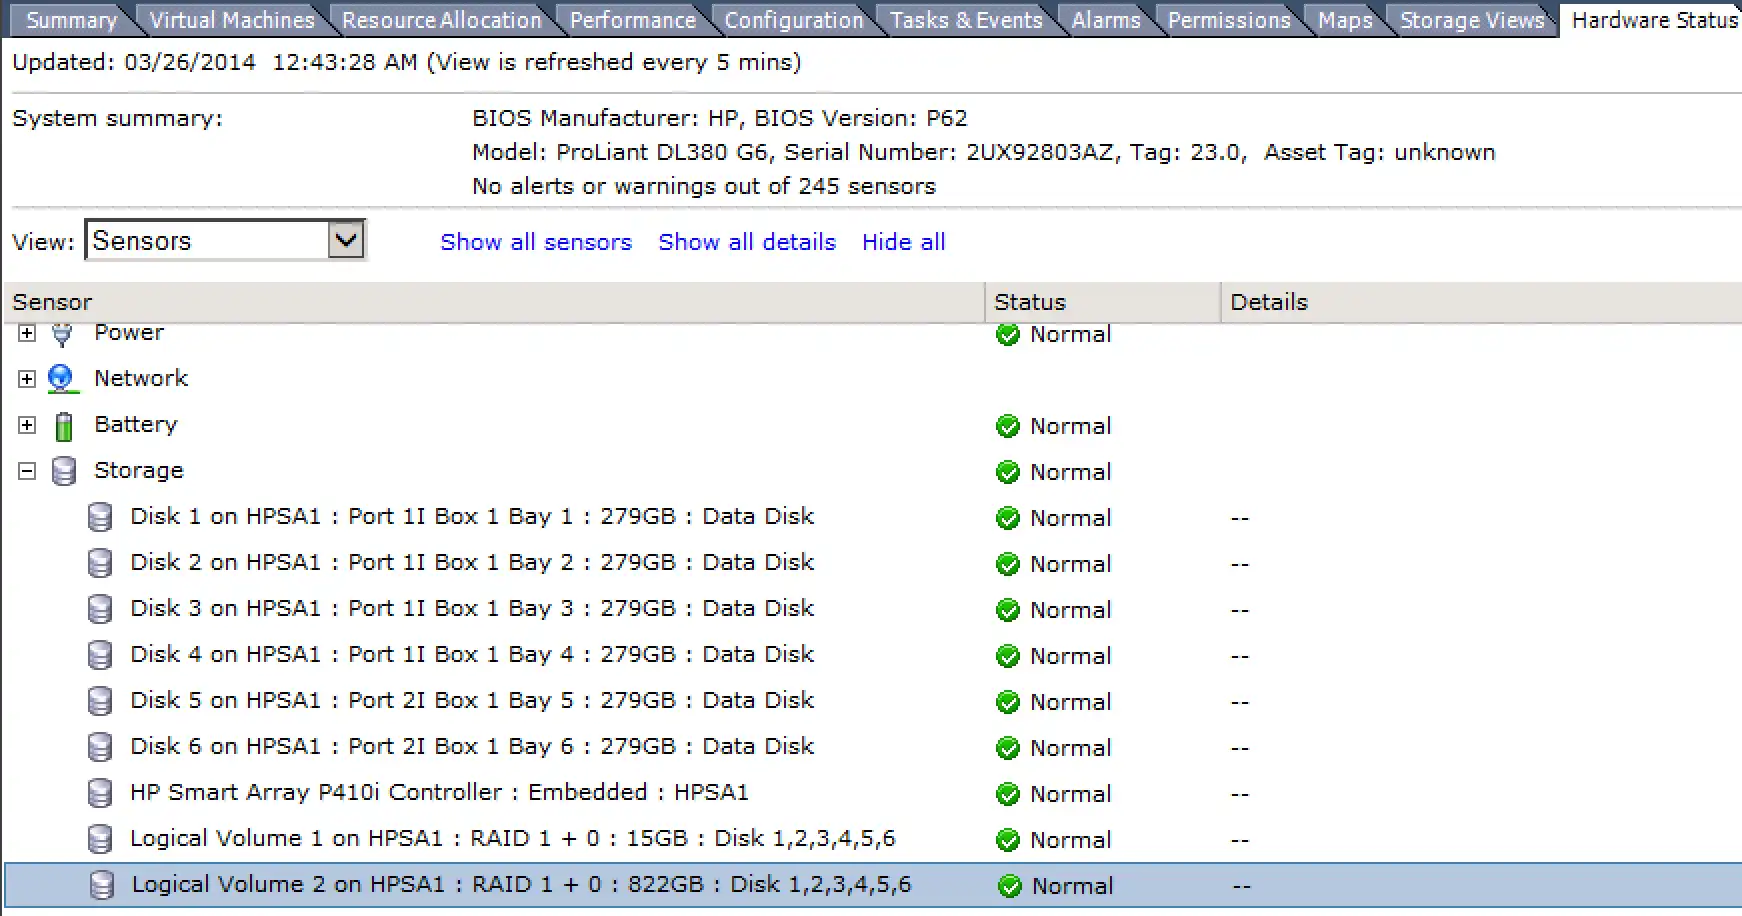Expand the Power sensor group
This screenshot has height=916, width=1742.
click(27, 333)
